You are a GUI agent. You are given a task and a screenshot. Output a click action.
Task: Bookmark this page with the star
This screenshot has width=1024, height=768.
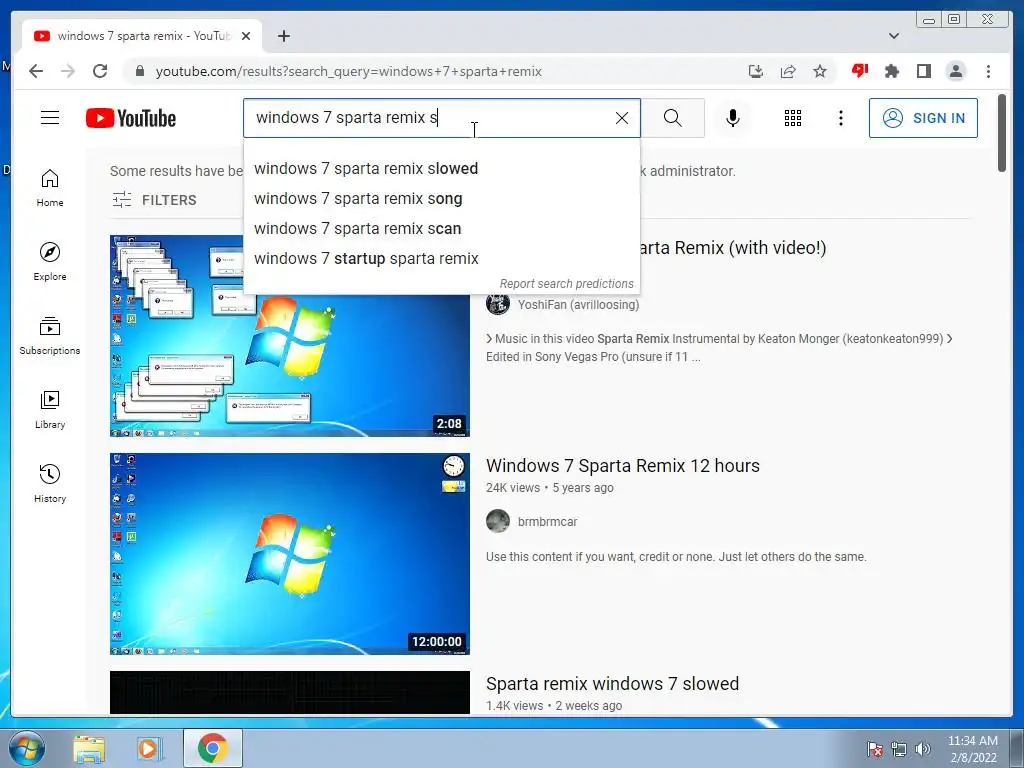pyautogui.click(x=820, y=71)
